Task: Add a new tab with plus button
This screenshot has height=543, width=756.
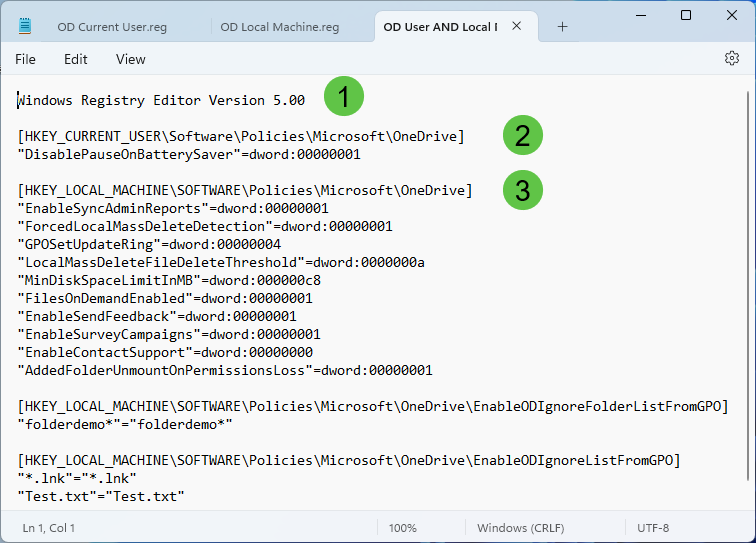Action: [562, 27]
